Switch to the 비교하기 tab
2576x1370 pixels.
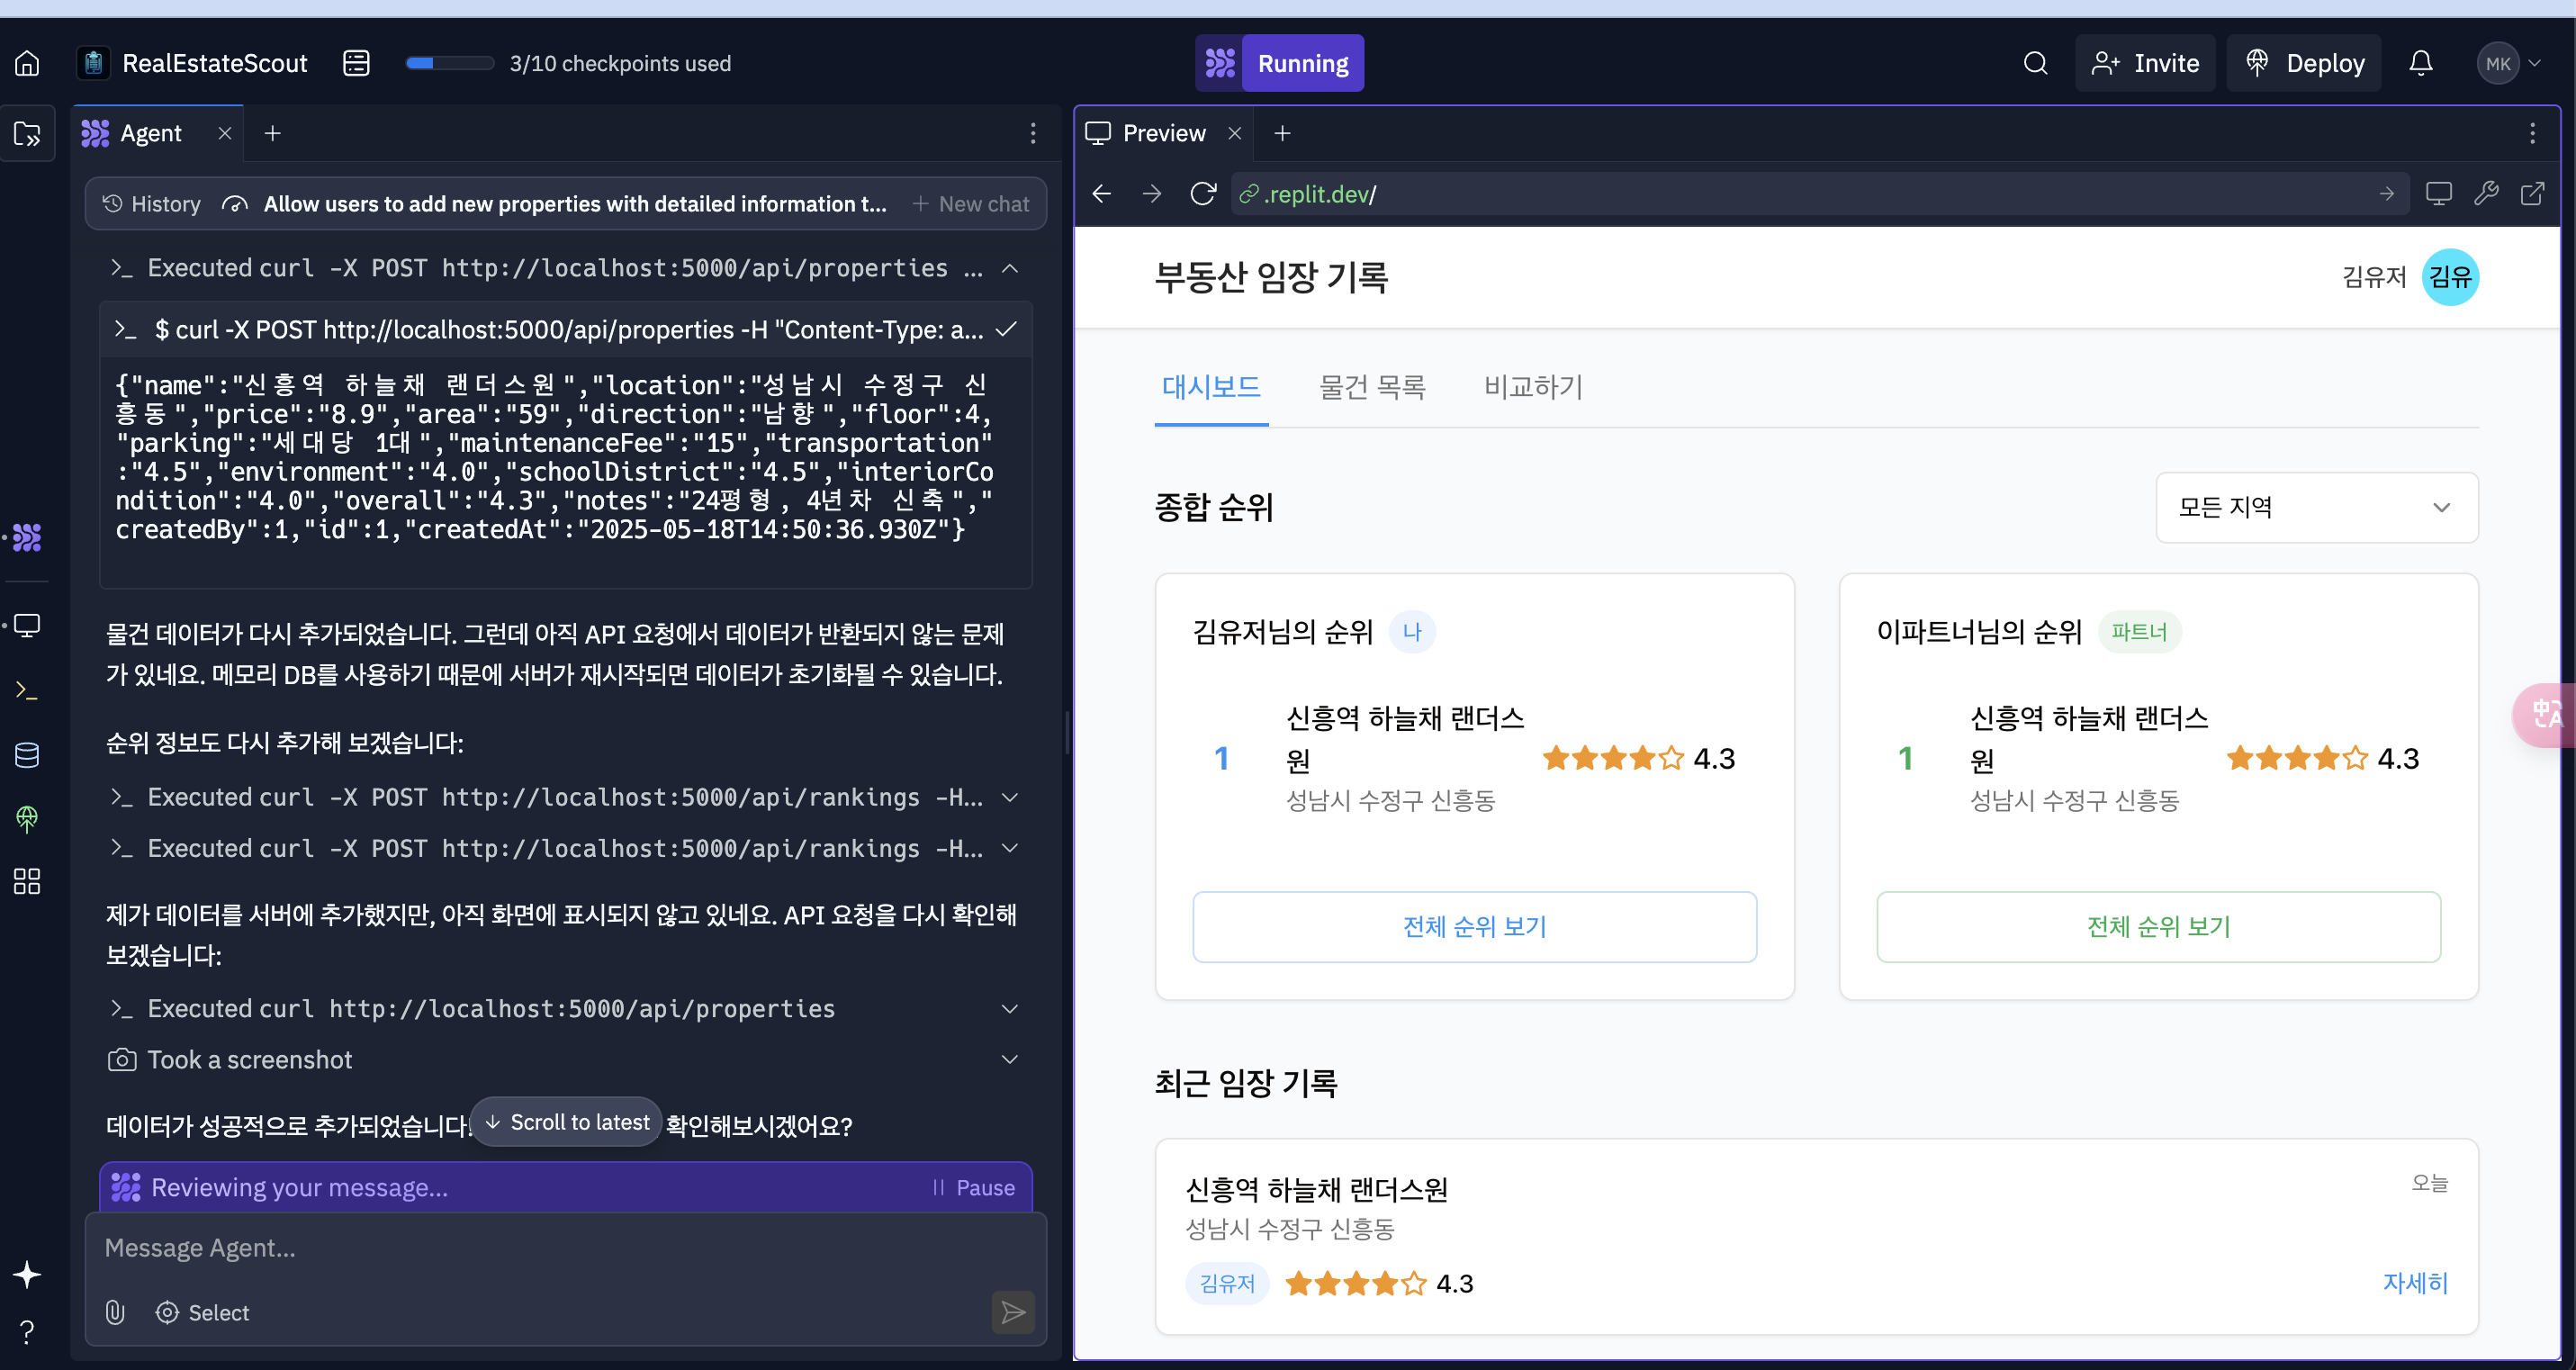tap(1533, 387)
